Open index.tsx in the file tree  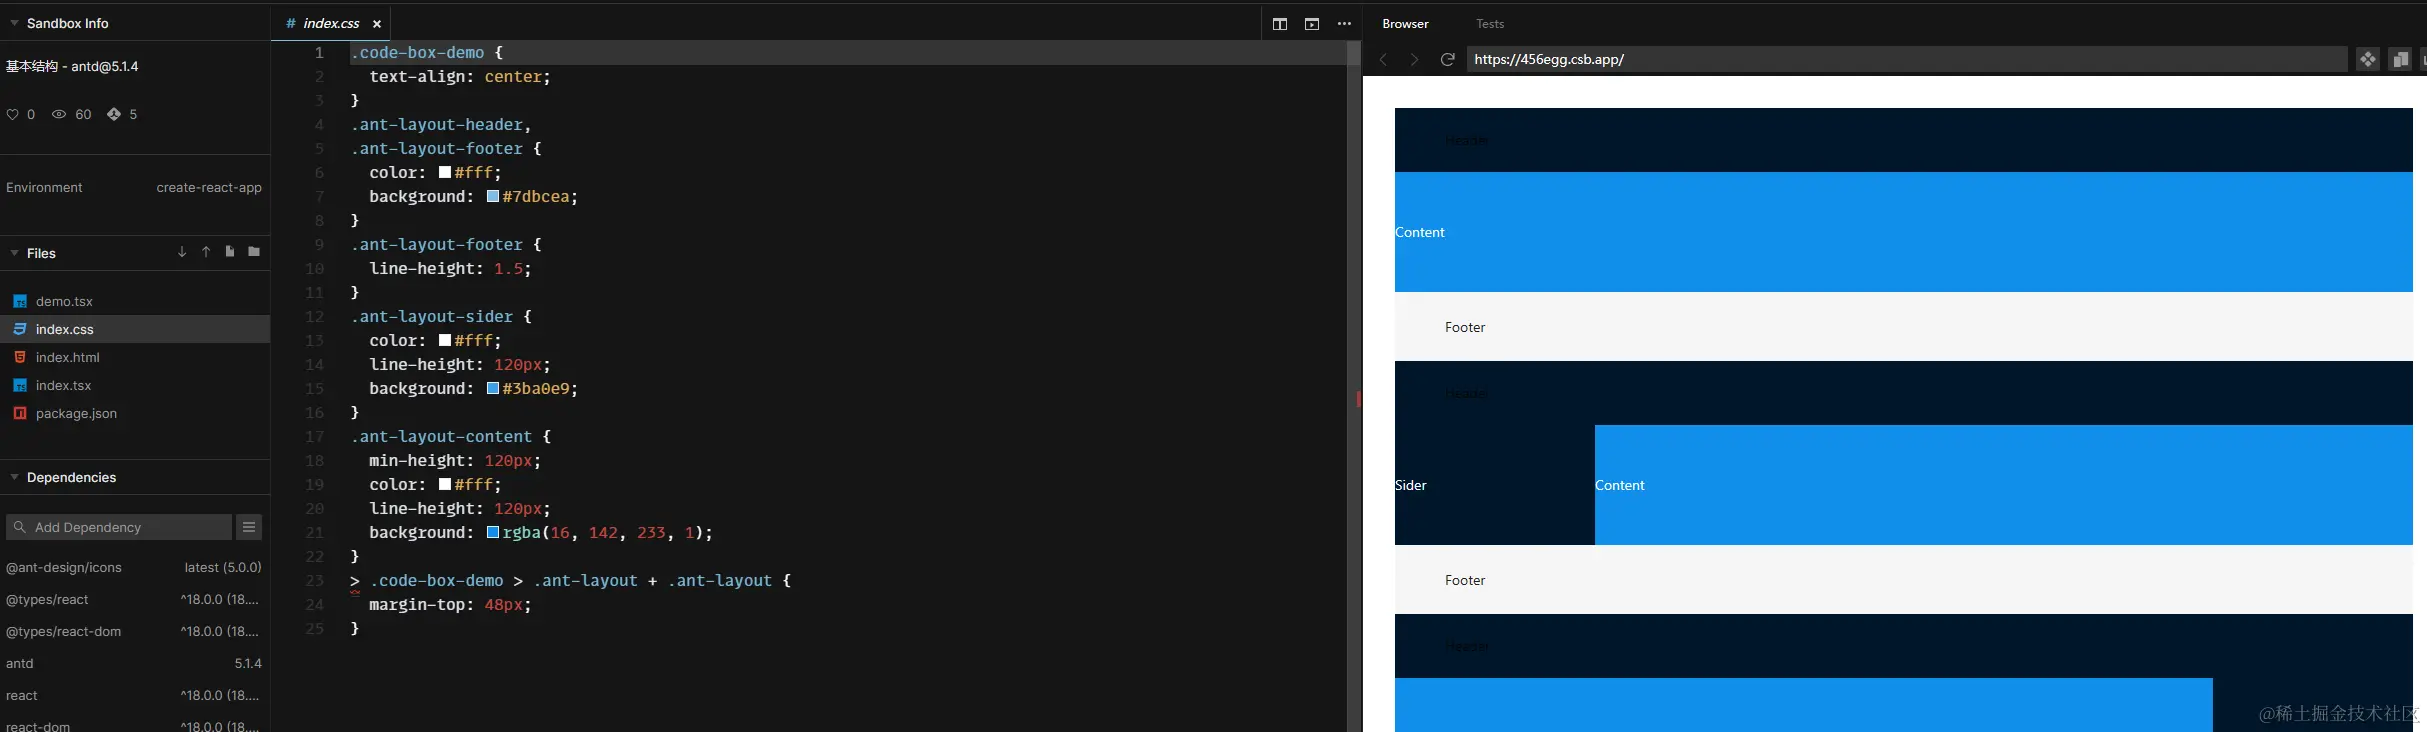pos(135,385)
